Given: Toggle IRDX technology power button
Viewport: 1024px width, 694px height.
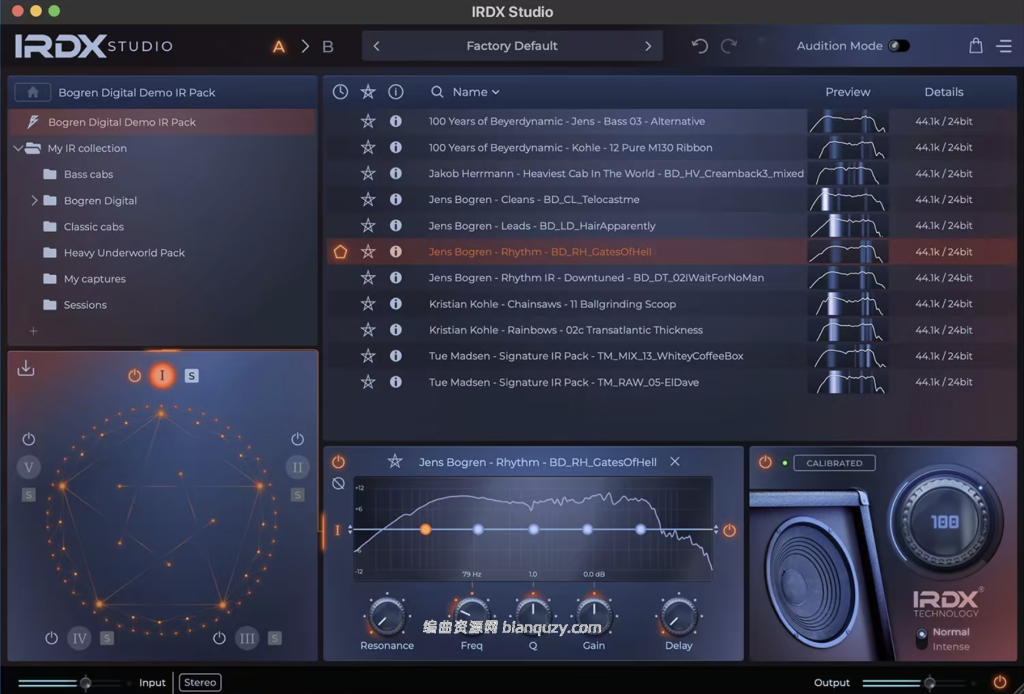Looking at the screenshot, I should 765,462.
